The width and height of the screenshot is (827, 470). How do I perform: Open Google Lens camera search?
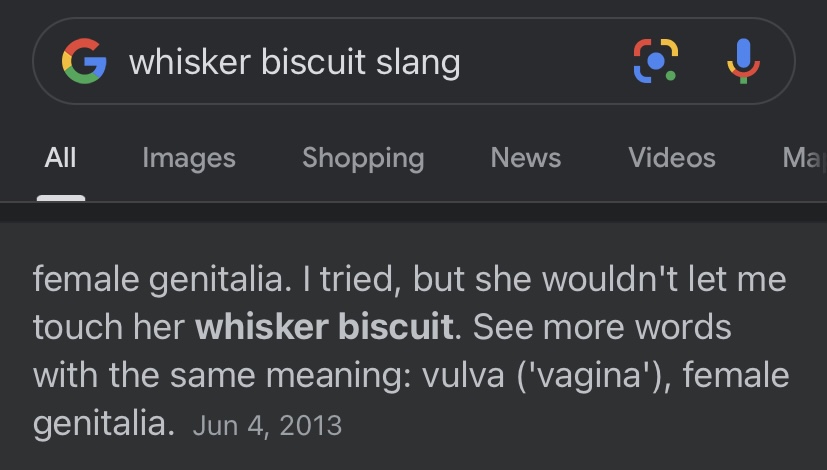(x=656, y=61)
